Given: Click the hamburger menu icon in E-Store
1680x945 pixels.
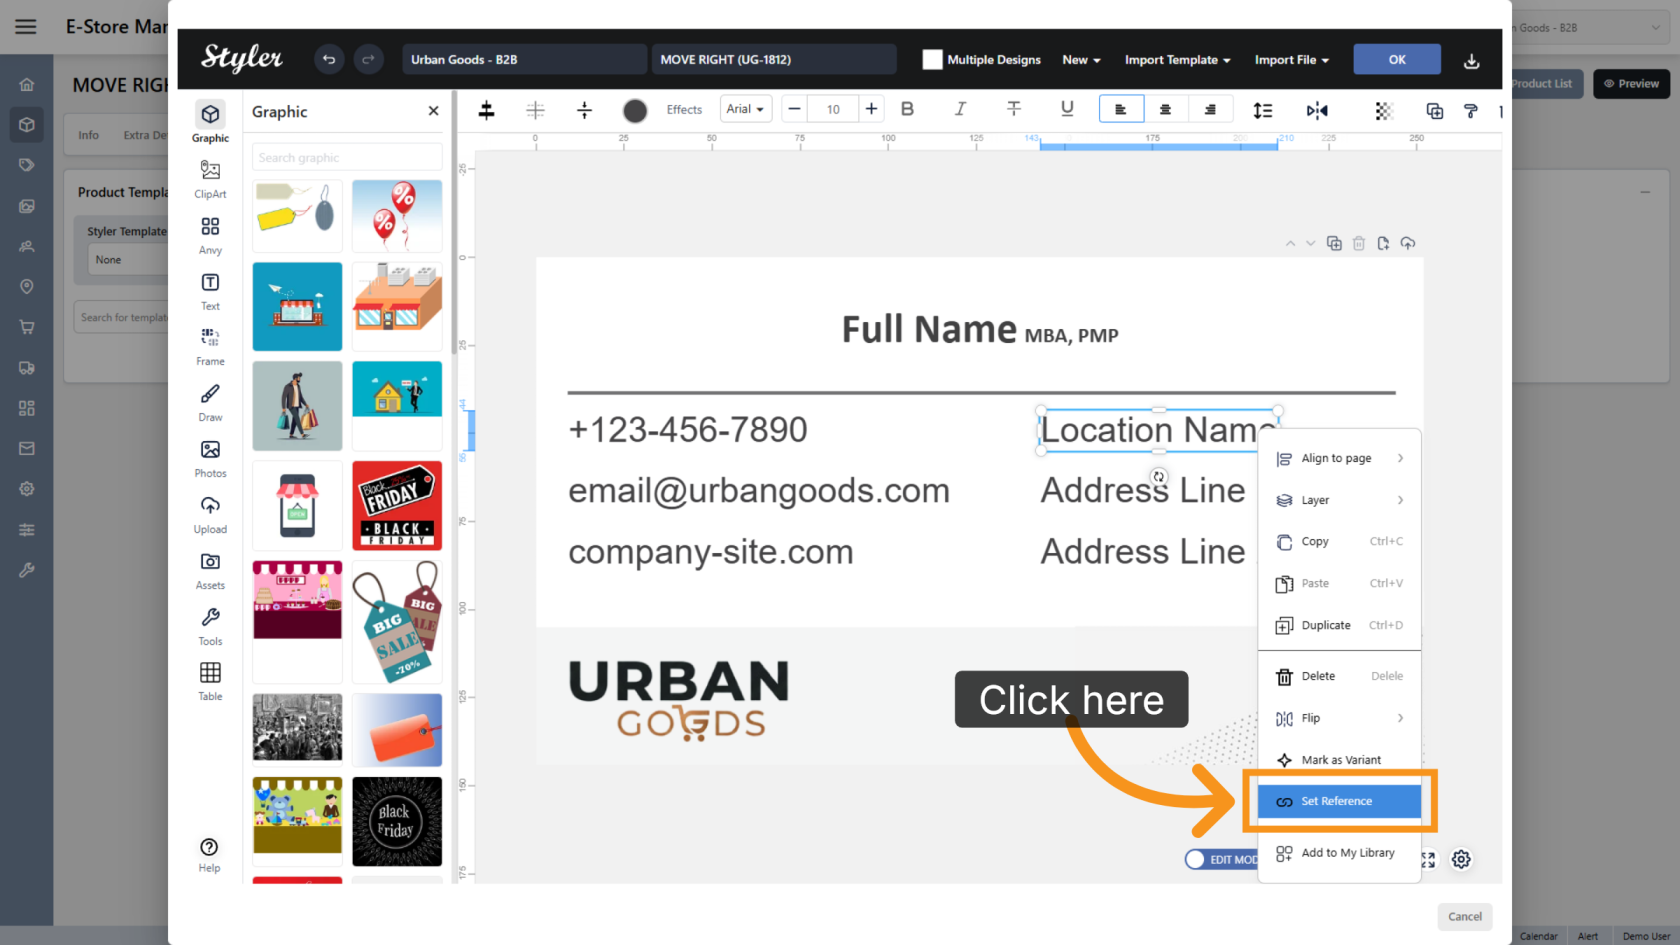Looking at the screenshot, I should 26,27.
